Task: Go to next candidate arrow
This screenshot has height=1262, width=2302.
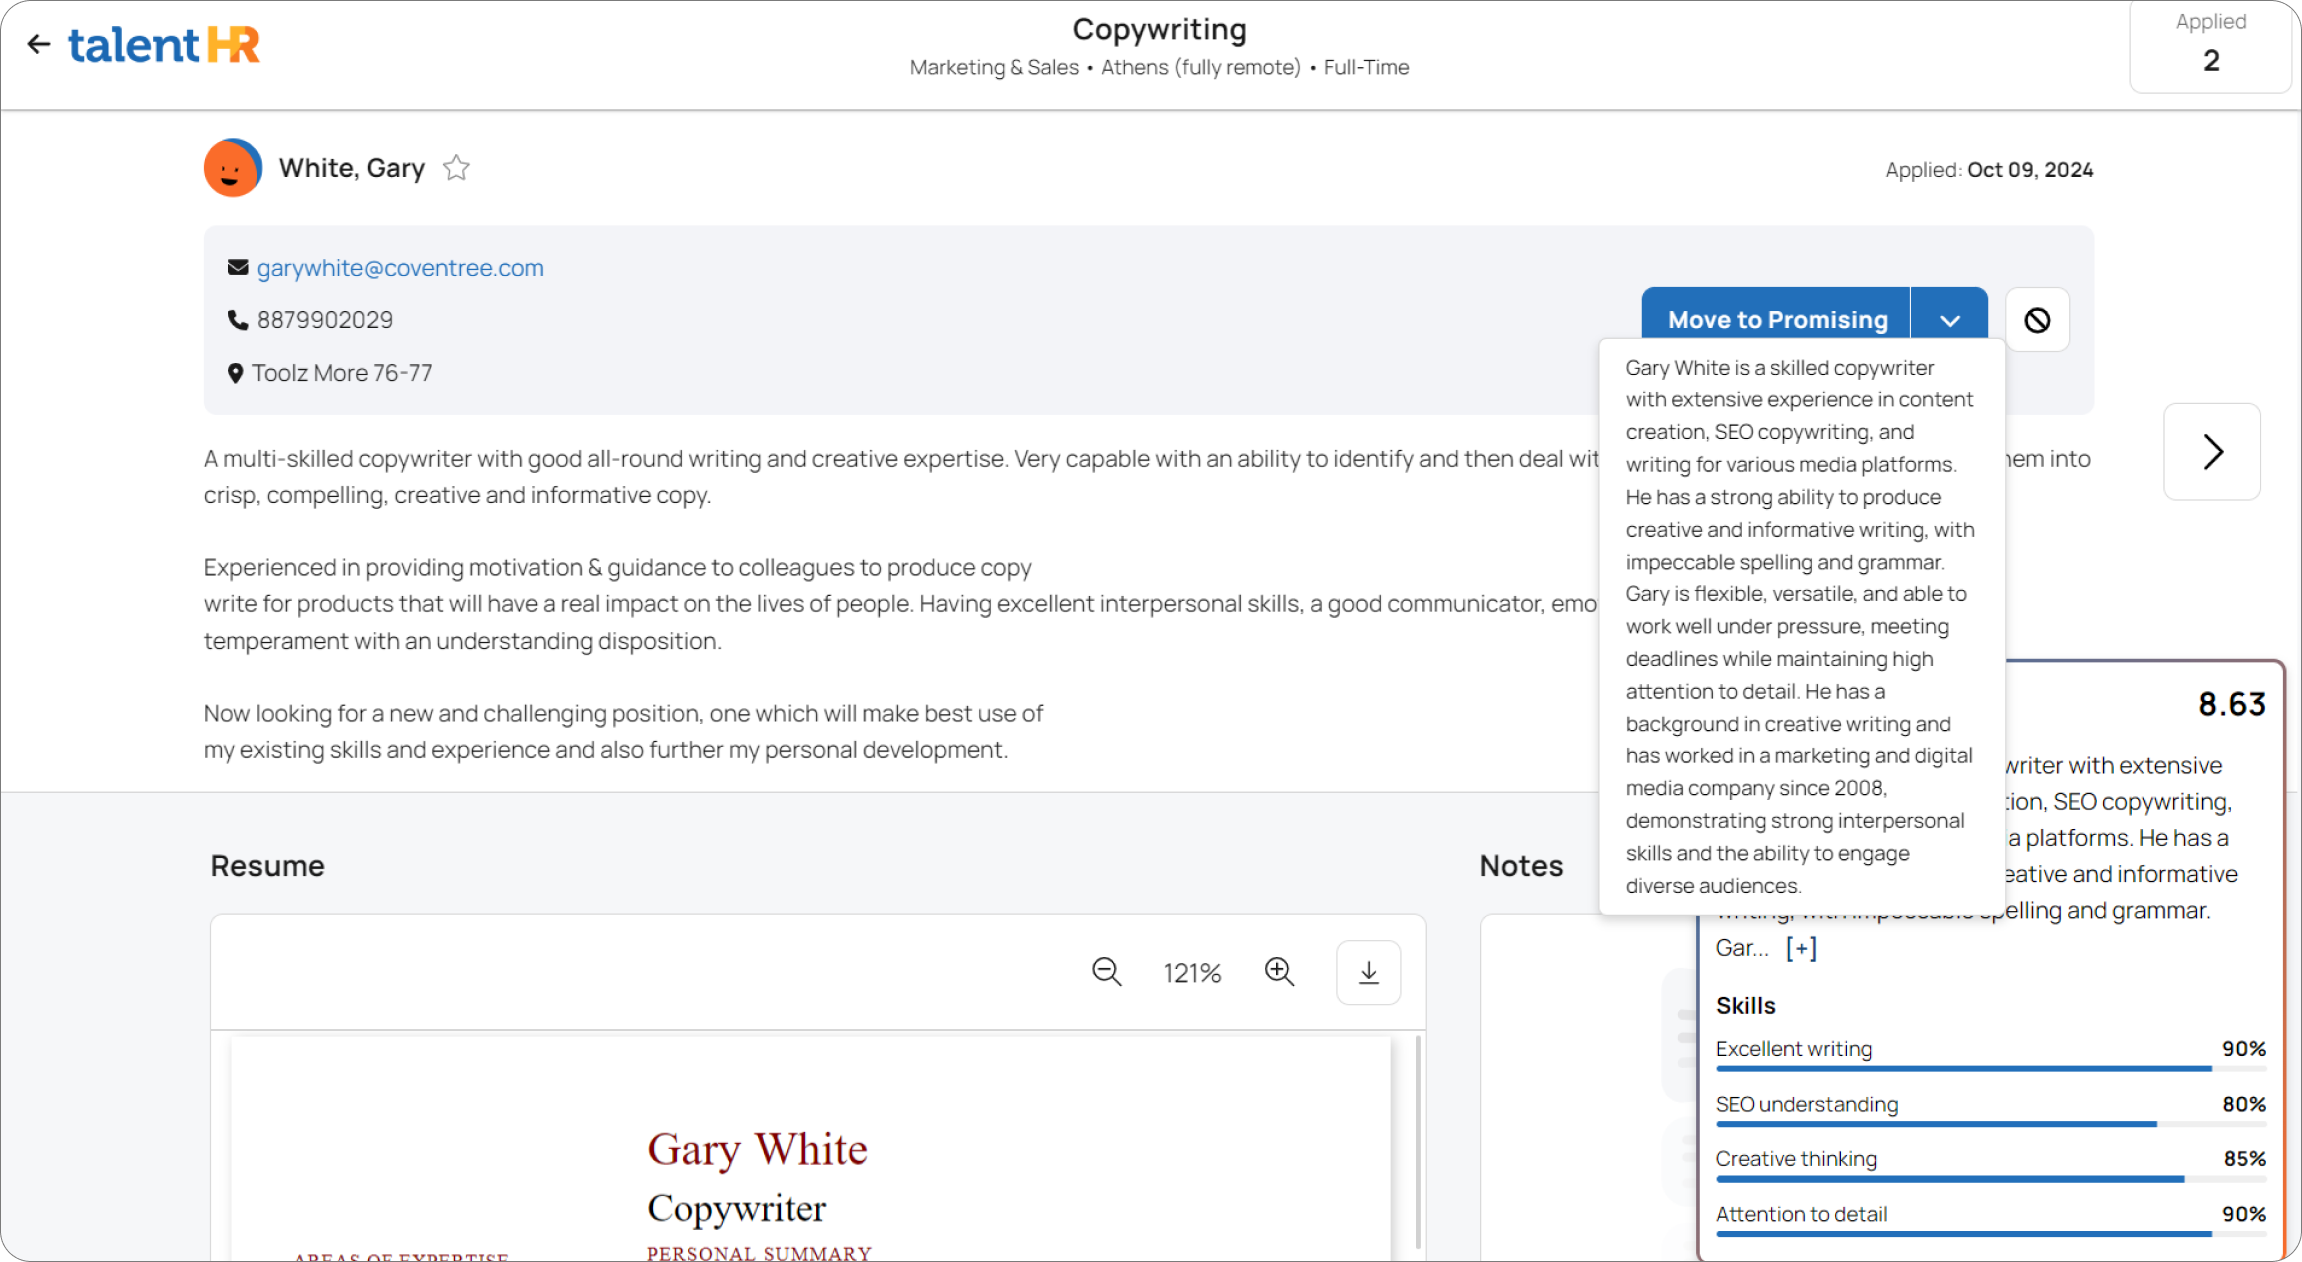Action: 2212,452
